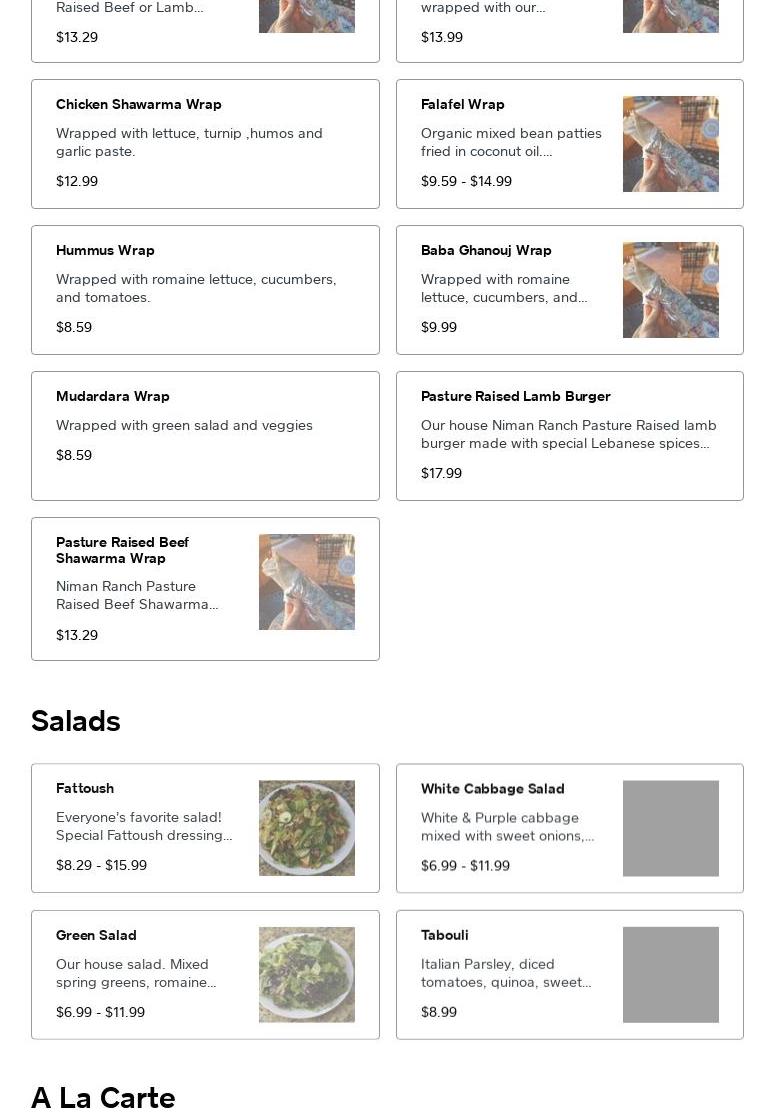Click the Green Salad photo
775x1116 pixels.
tap(307, 974)
